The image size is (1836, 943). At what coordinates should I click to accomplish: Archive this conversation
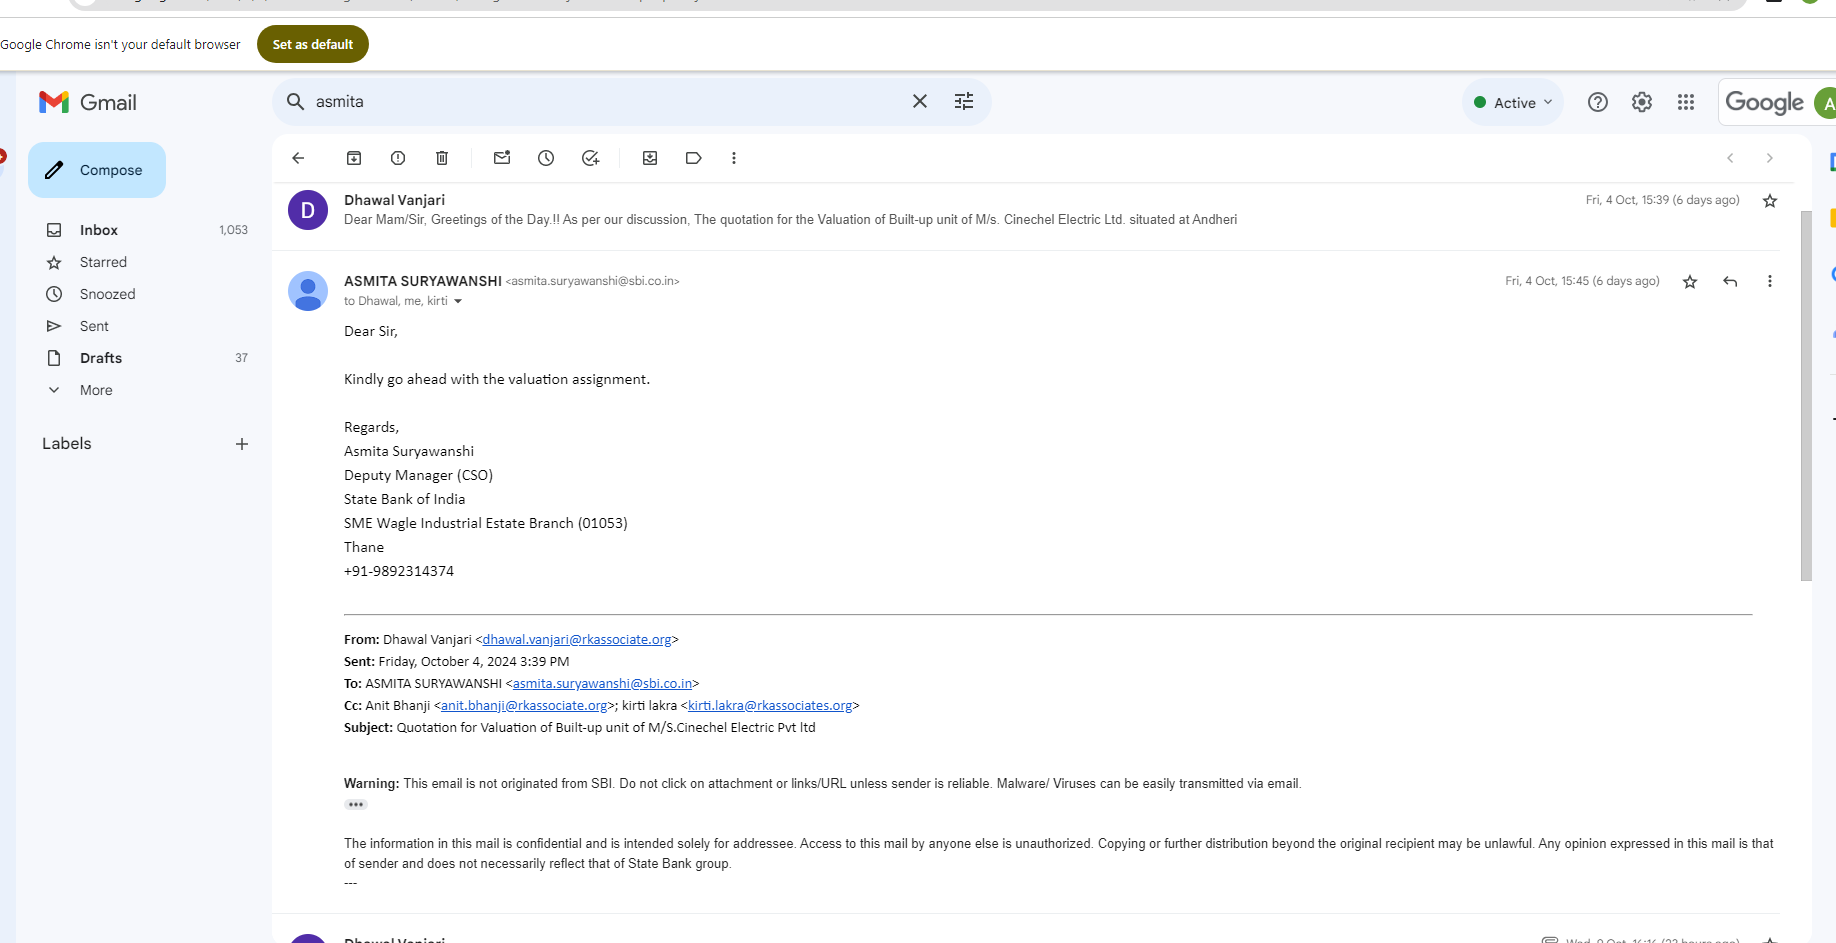pyautogui.click(x=354, y=158)
